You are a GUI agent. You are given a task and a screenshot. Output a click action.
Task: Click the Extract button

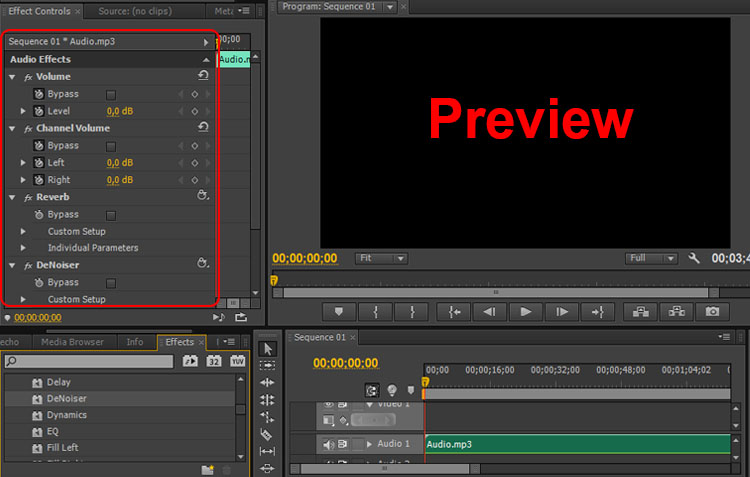click(x=676, y=312)
